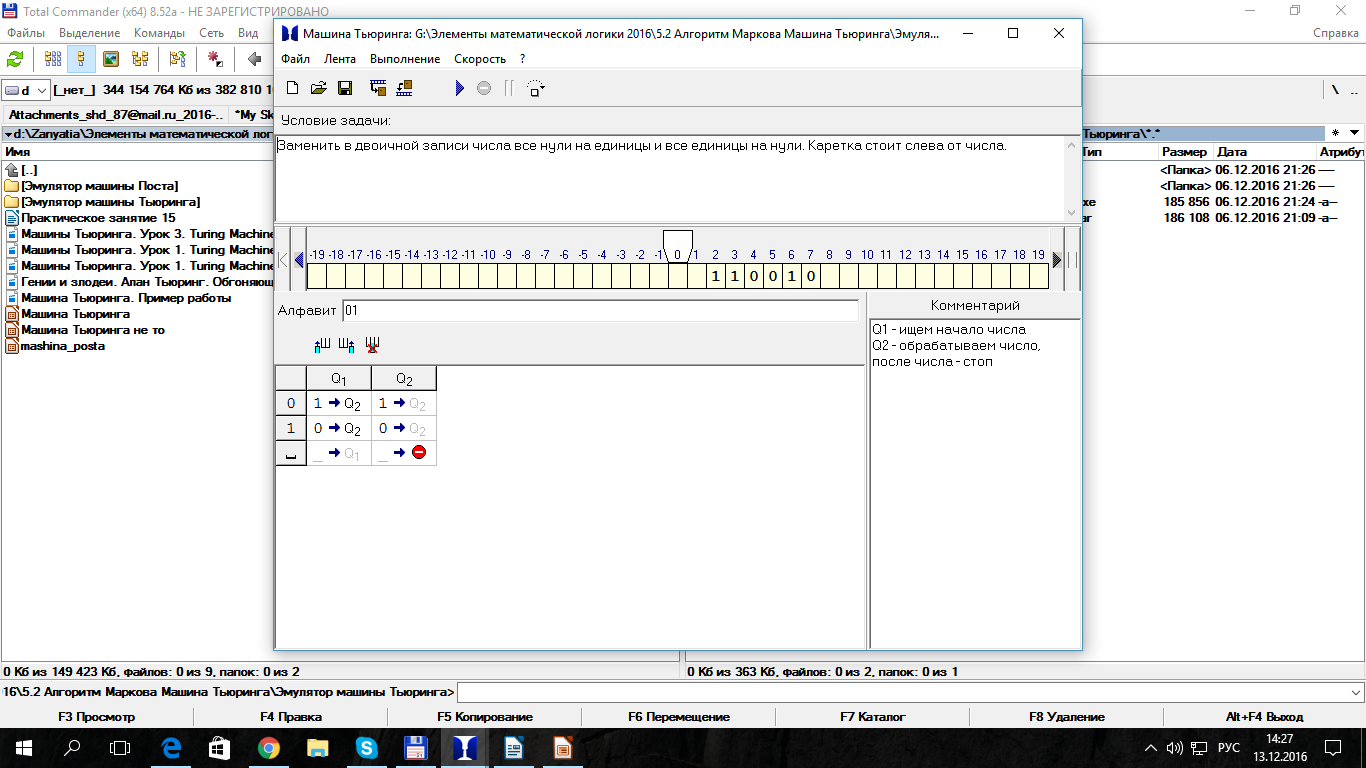Open Skype from the taskbar
This screenshot has height=768, width=1366.
click(x=366, y=747)
